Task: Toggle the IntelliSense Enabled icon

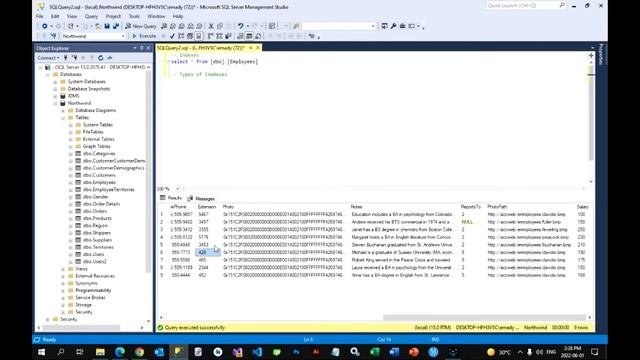Action: [199, 36]
